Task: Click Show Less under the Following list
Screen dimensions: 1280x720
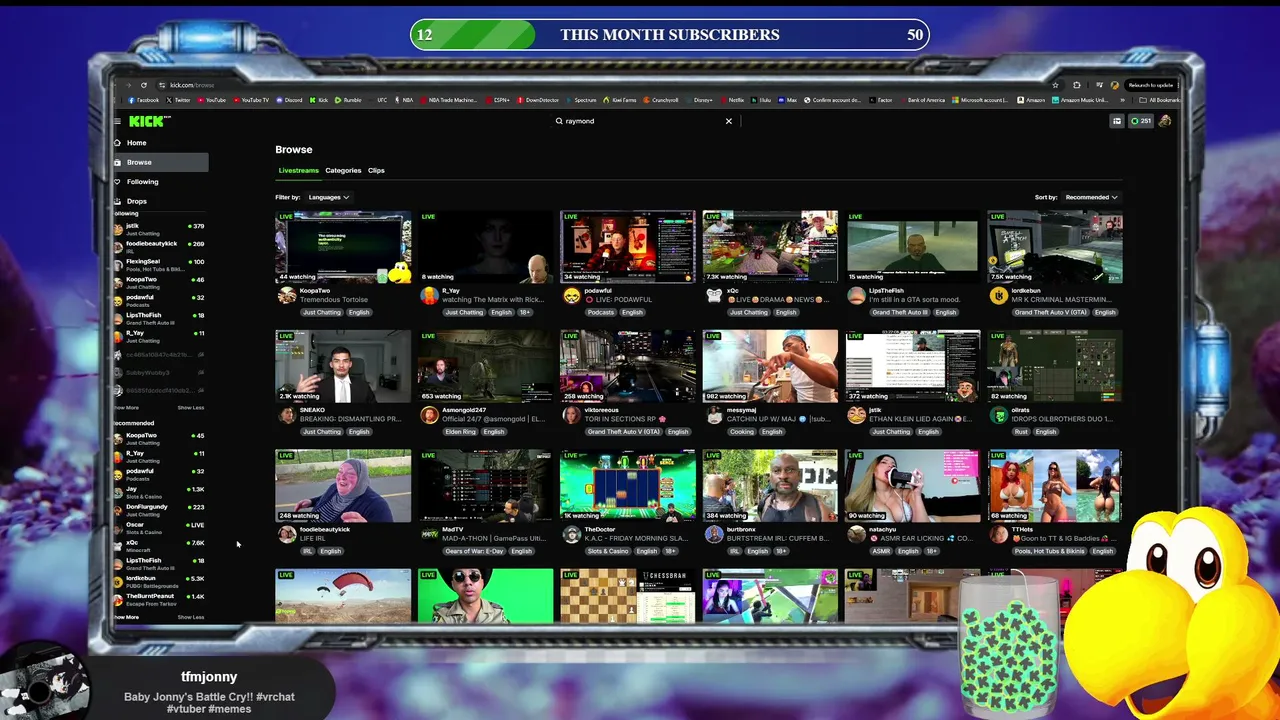Action: [191, 408]
